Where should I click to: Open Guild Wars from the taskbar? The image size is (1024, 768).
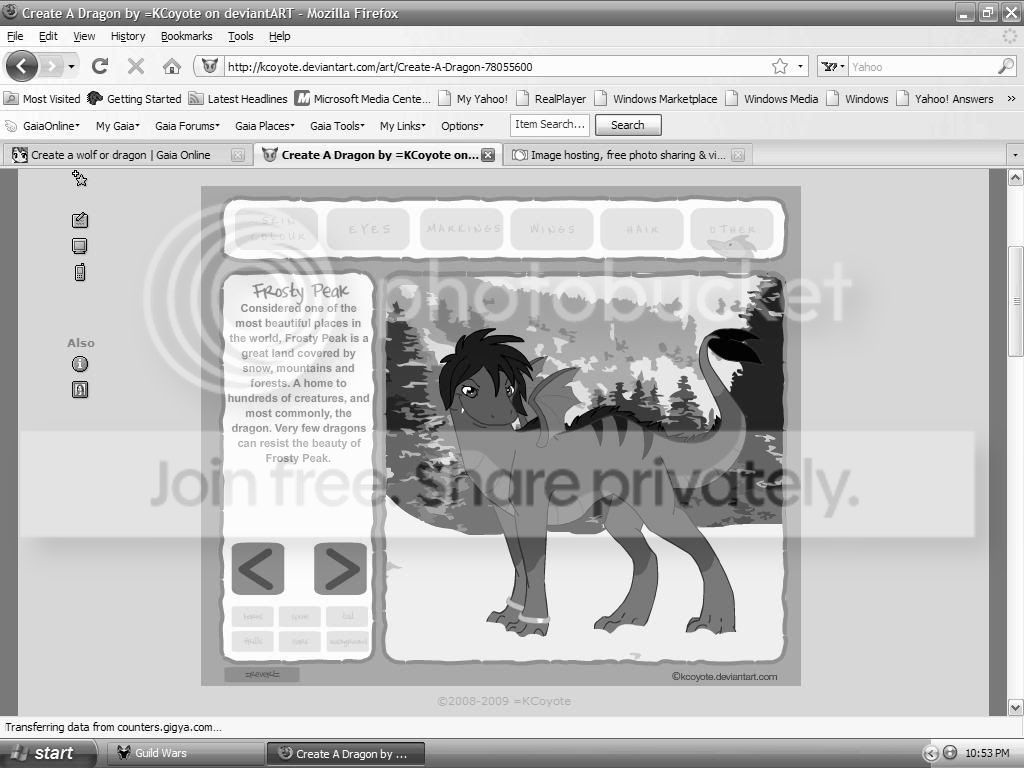(182, 753)
